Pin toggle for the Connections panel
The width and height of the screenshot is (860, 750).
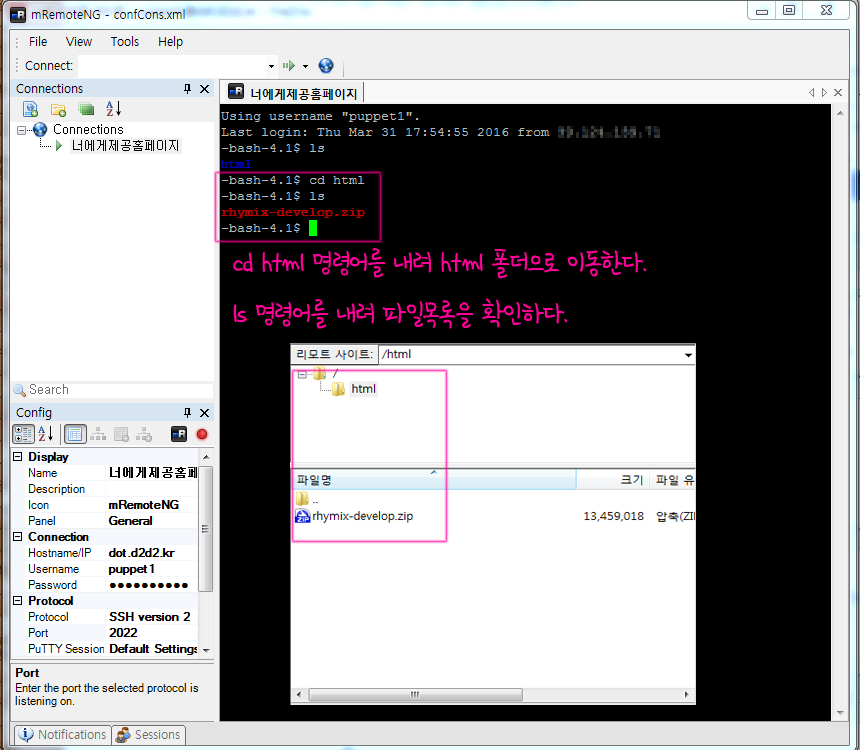187,89
